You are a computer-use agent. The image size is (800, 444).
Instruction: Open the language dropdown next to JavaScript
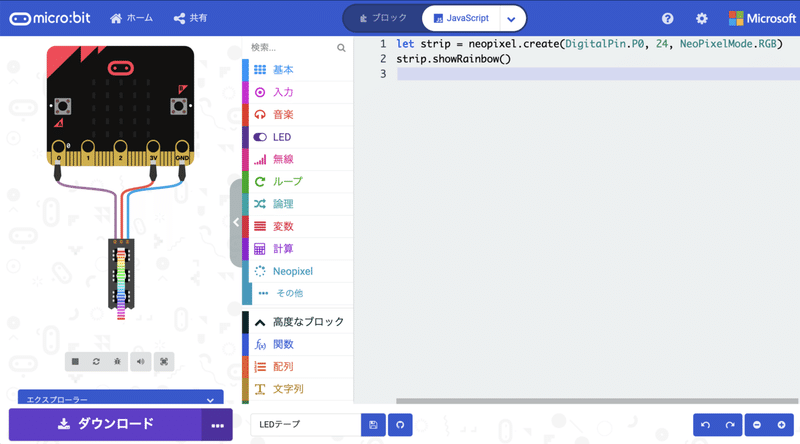coord(512,19)
